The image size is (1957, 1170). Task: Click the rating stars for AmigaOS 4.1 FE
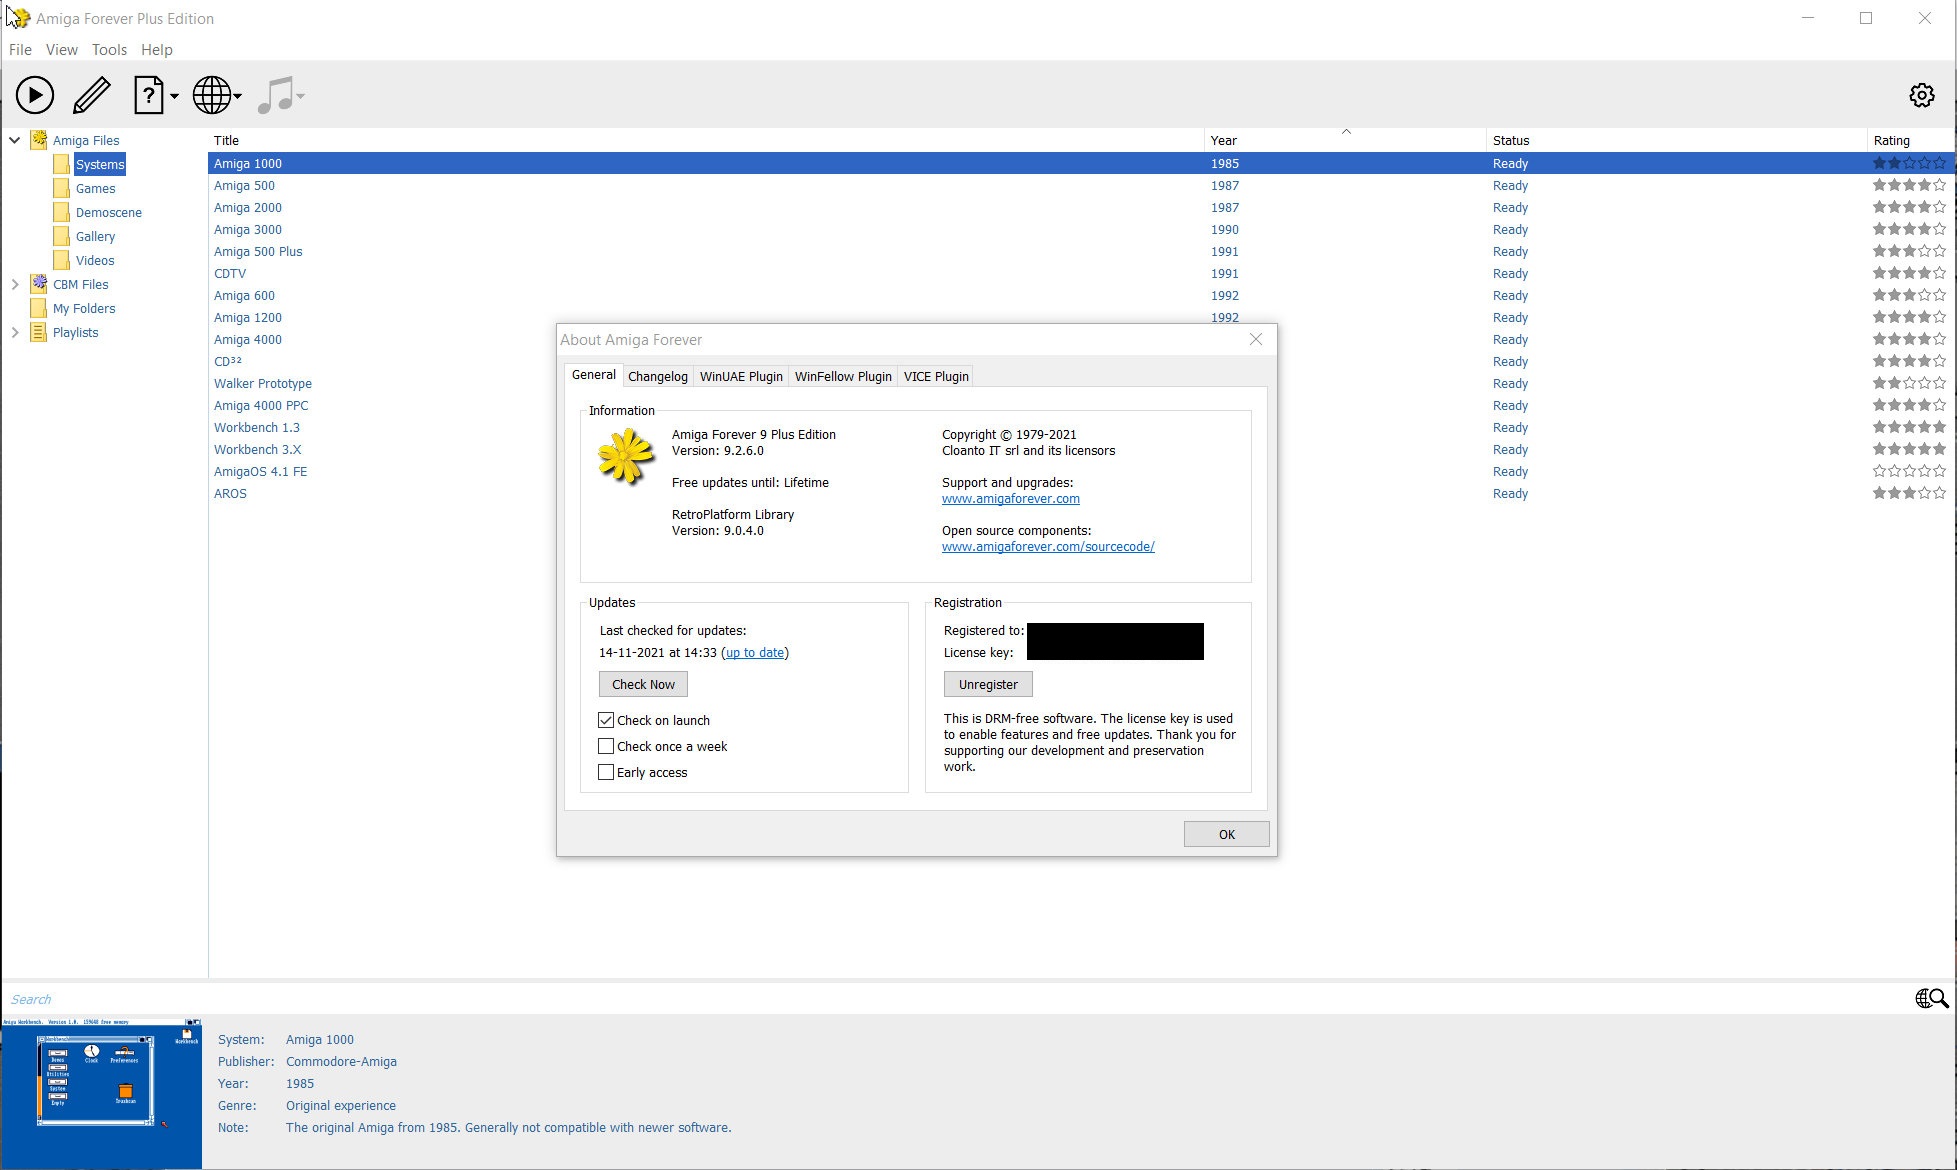coord(1909,471)
